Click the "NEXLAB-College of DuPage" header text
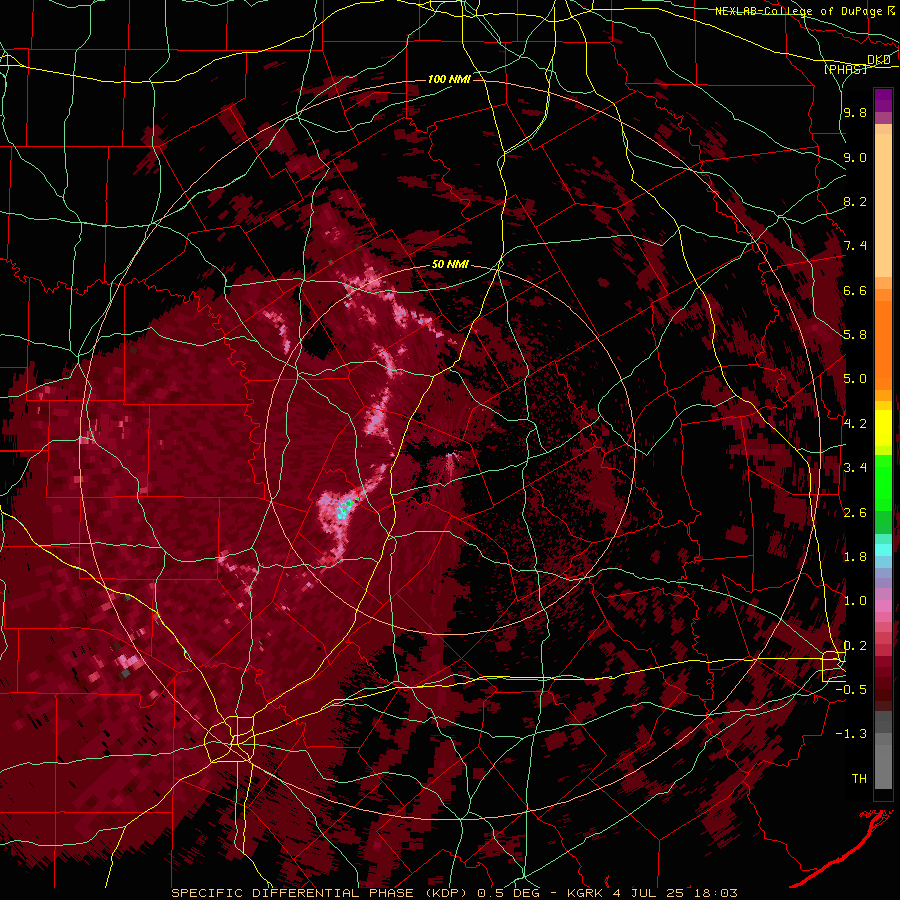The image size is (900, 900). 798,11
